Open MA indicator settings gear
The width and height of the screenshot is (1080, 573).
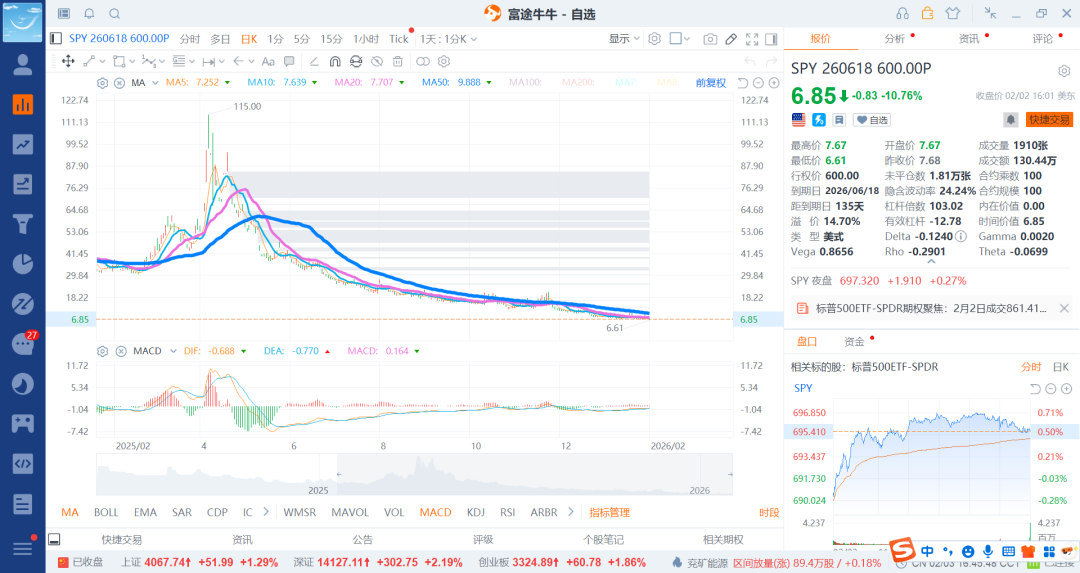(x=102, y=83)
